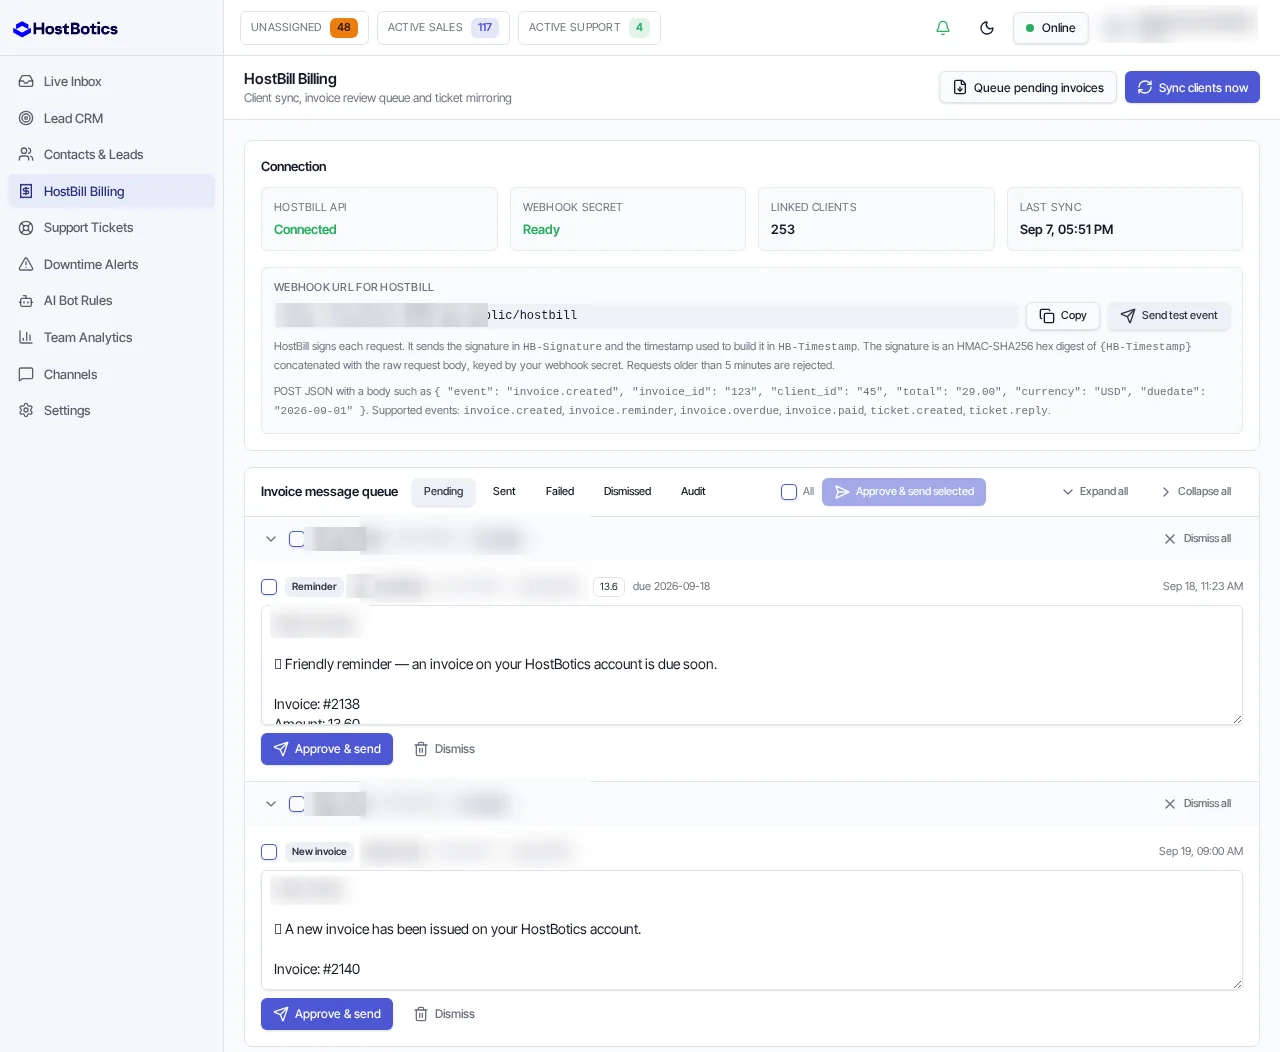Dismiss the #2140 invoice message
Screen dimensions: 1280x1052
pos(445,1014)
